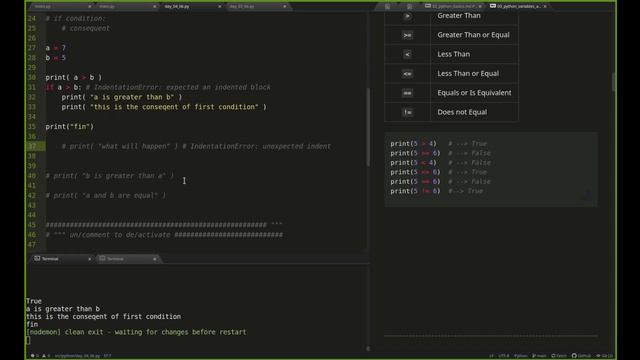
Task: Click the != operator symbol in table
Action: pos(407,112)
